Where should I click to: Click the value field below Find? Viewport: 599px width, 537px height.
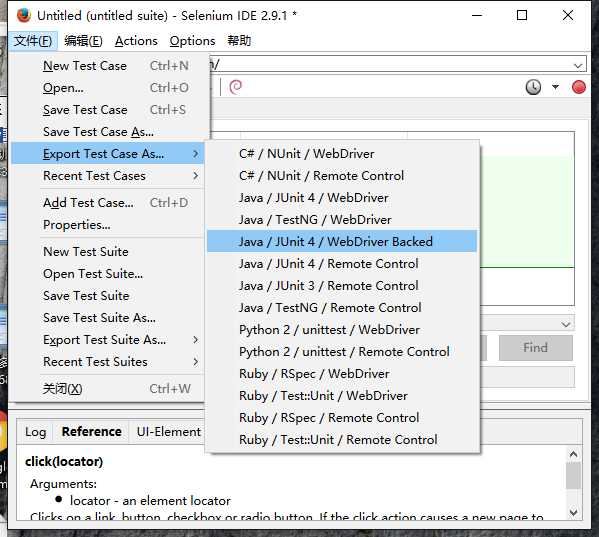(527, 377)
